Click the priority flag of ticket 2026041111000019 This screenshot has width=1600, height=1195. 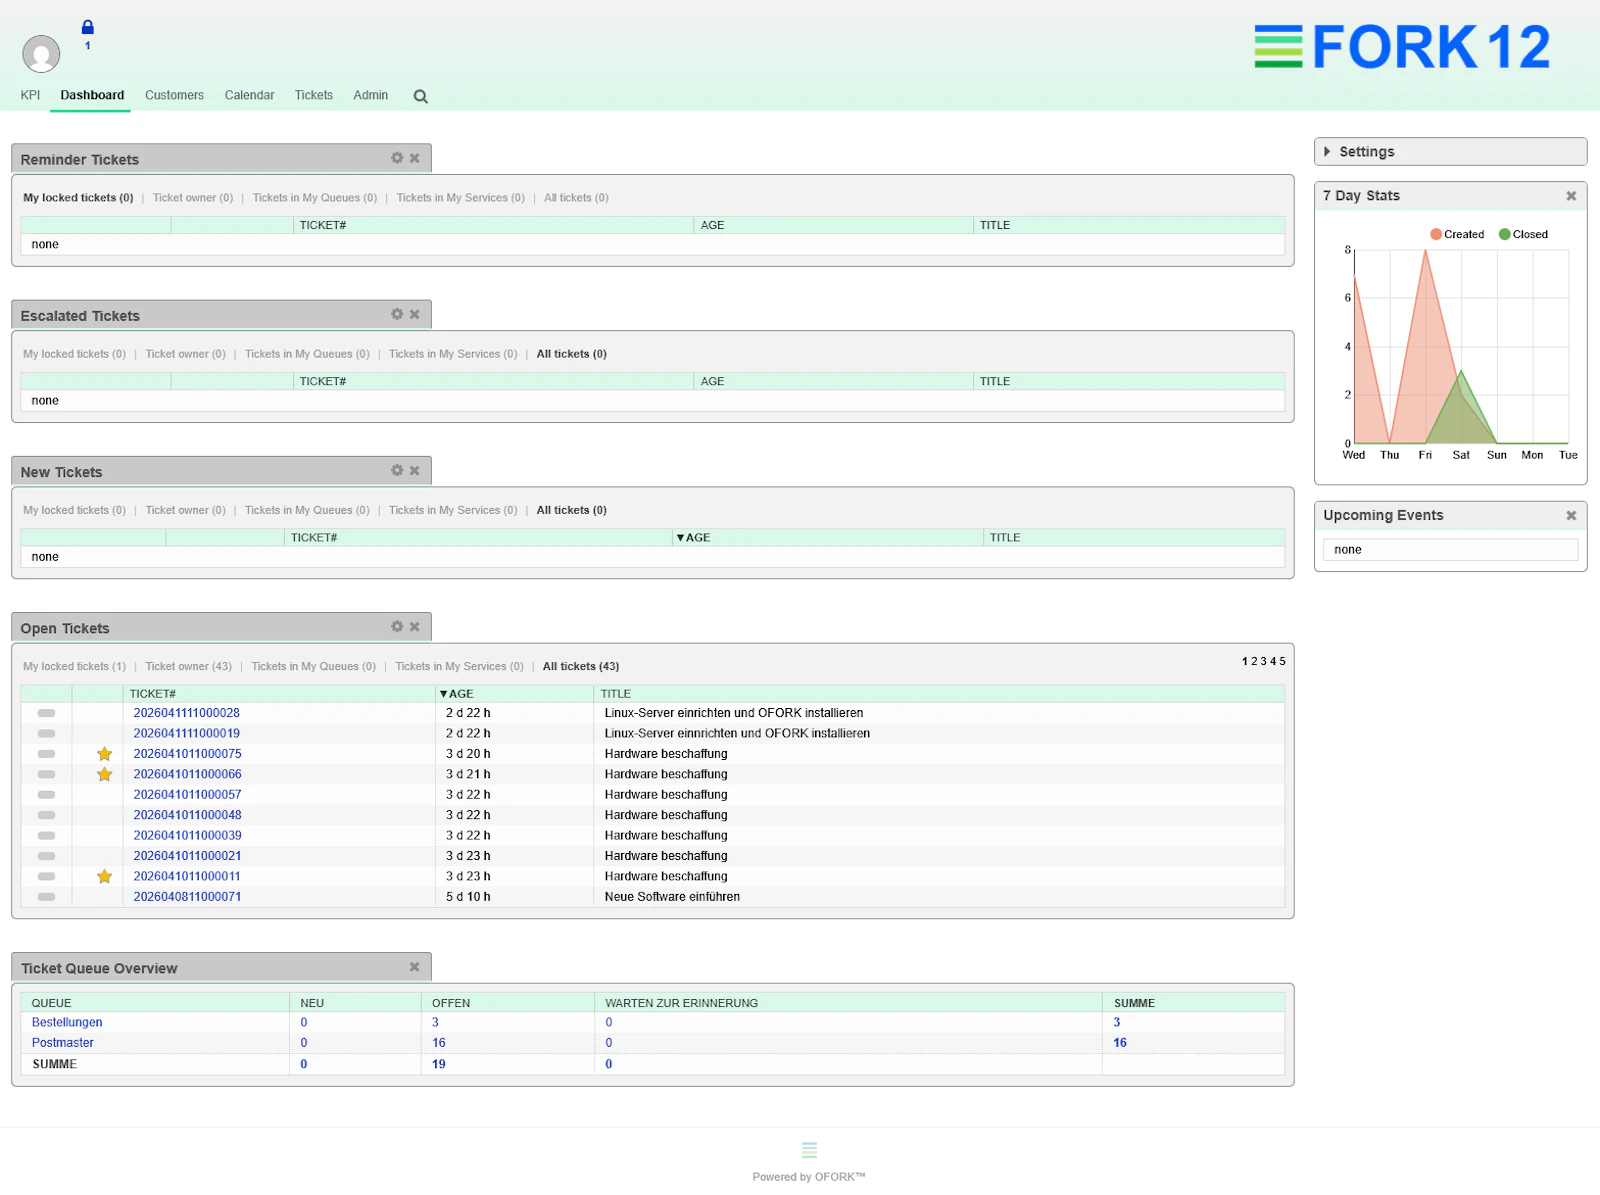click(46, 733)
